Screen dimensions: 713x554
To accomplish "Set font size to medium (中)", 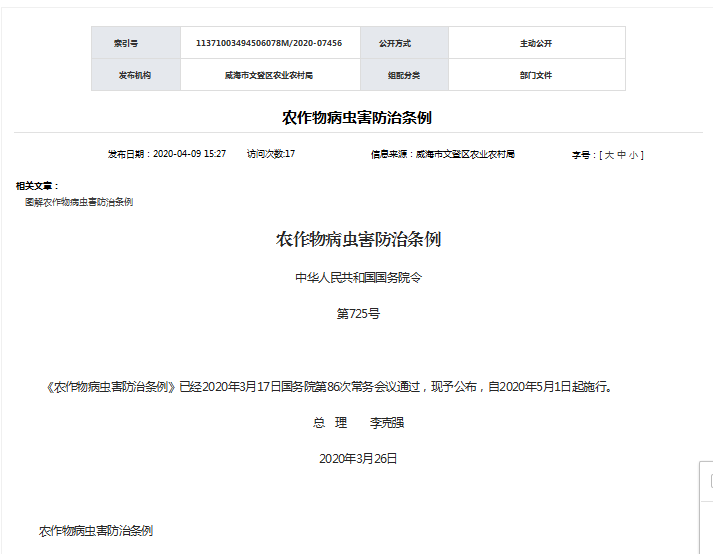I will coord(621,155).
